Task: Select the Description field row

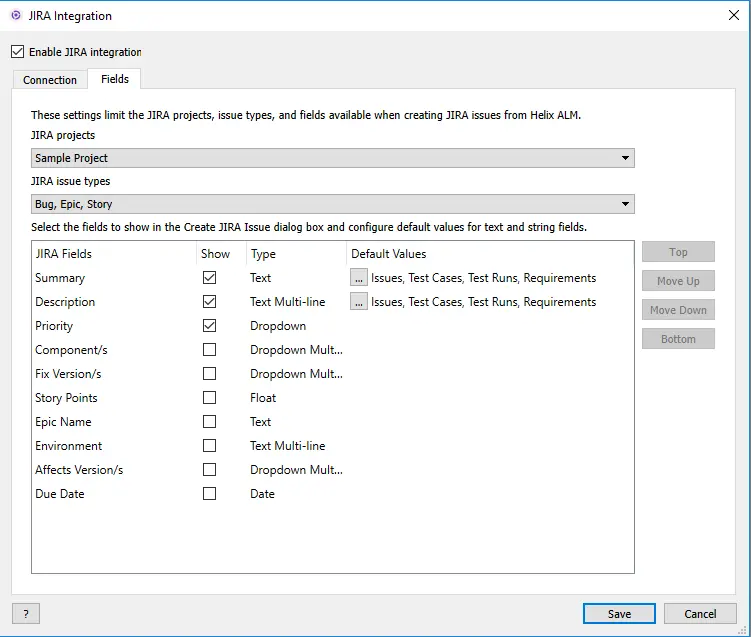Action: pos(332,302)
